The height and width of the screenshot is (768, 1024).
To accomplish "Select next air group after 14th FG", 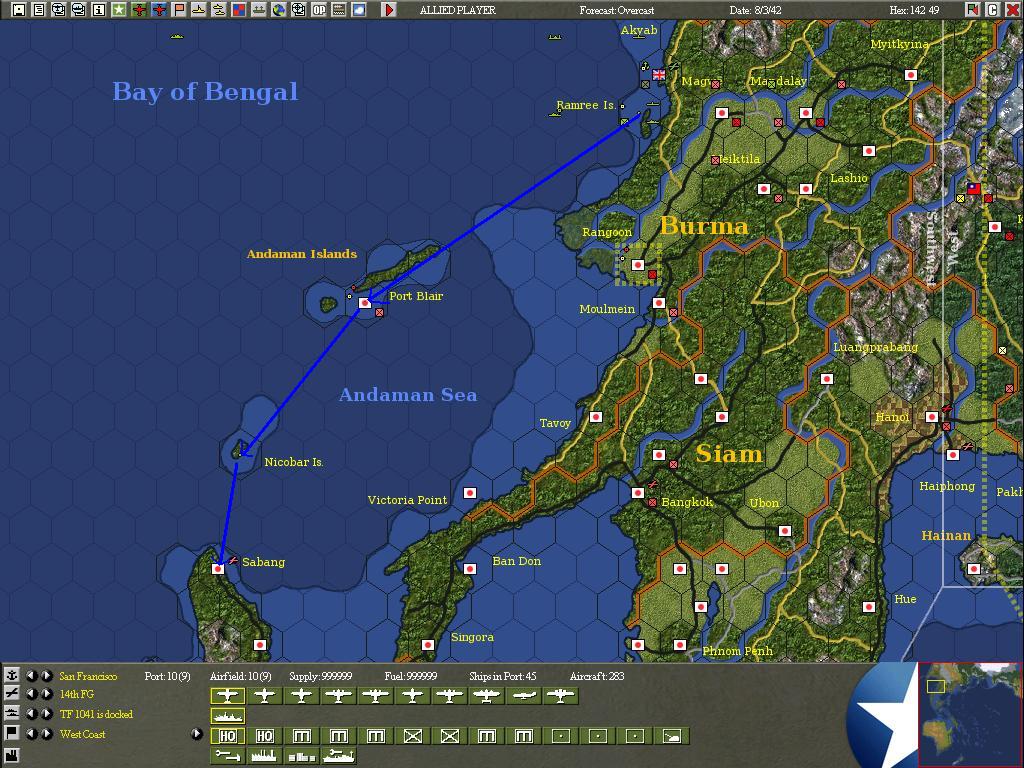I will click(46, 694).
